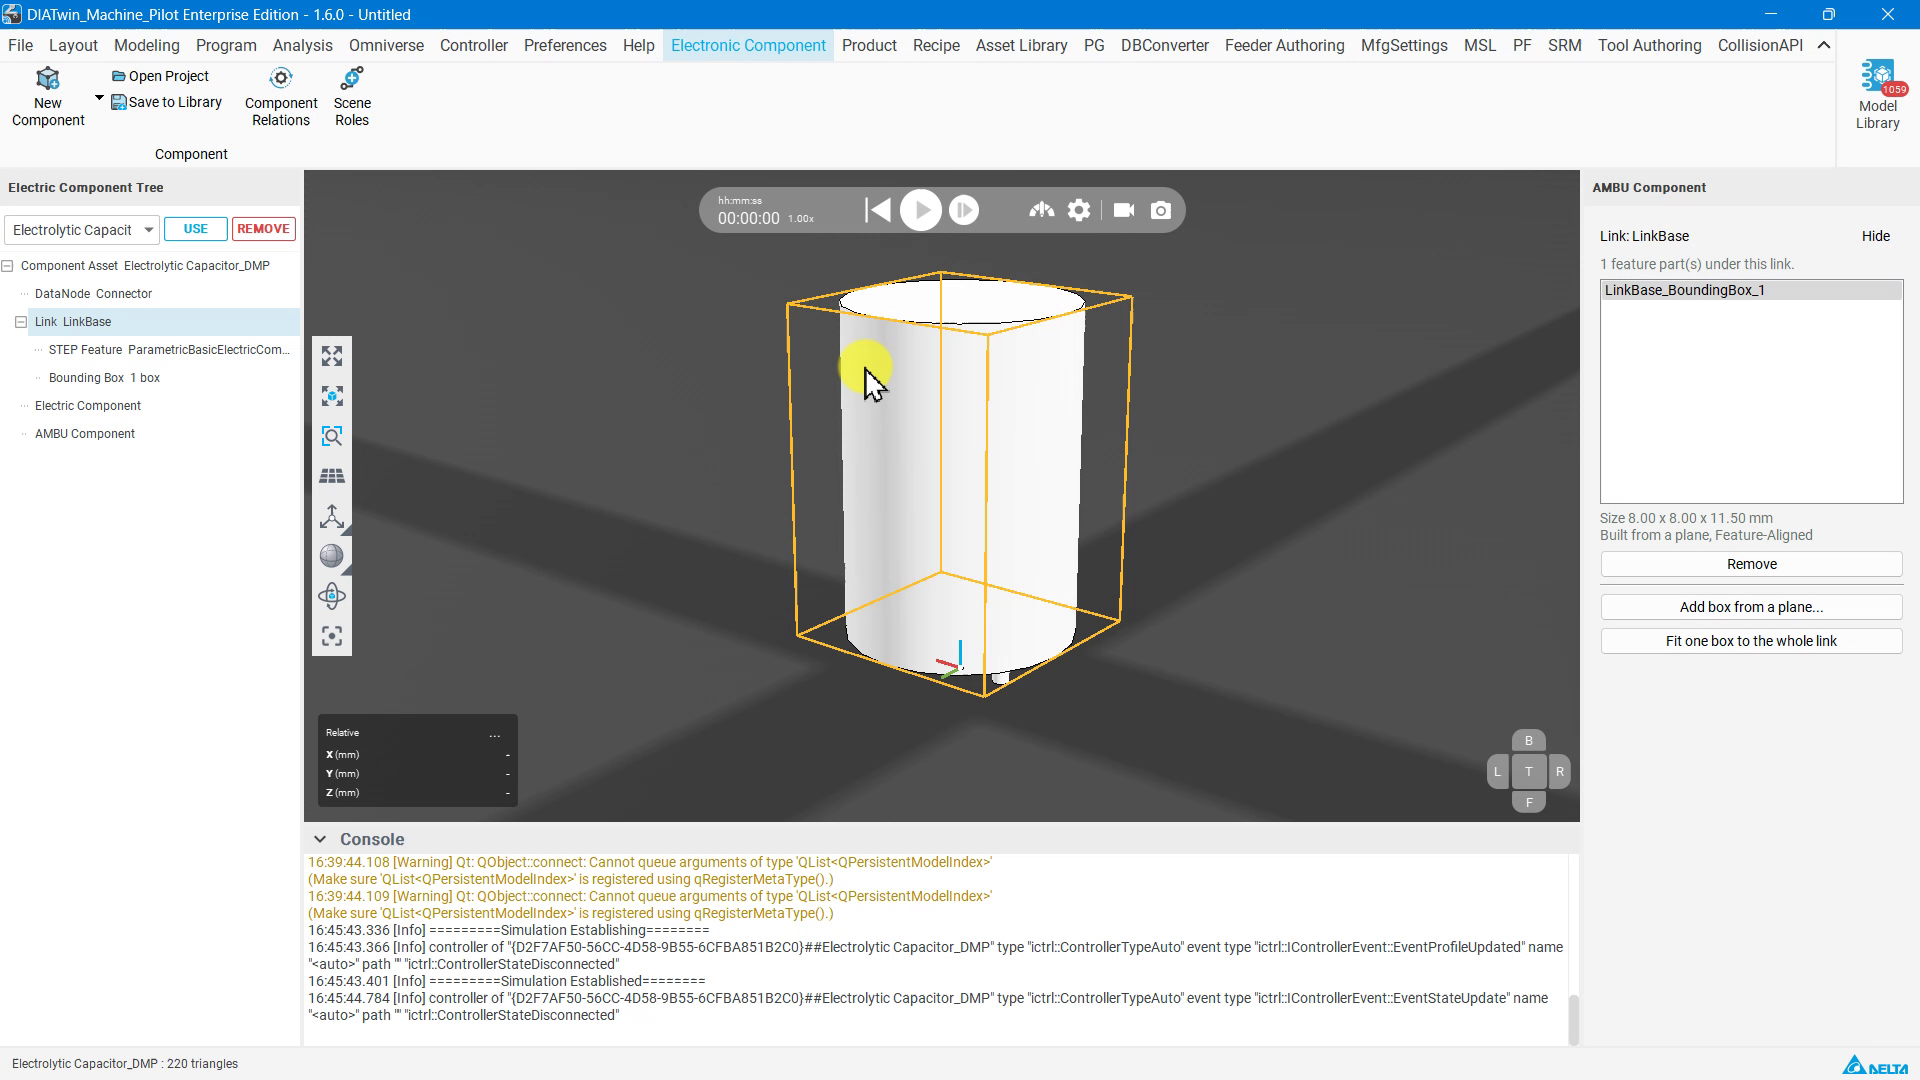1920x1080 pixels.
Task: Click Save to Library
Action: click(x=167, y=102)
